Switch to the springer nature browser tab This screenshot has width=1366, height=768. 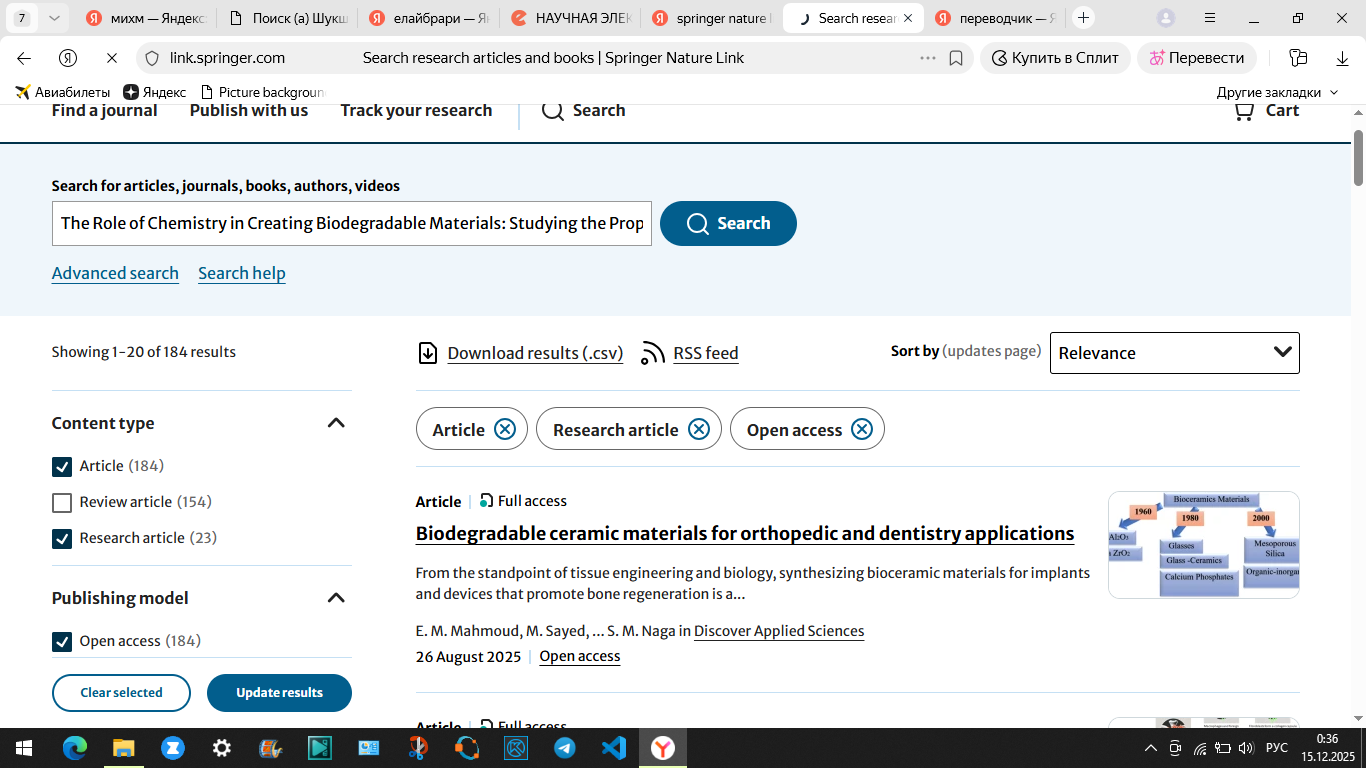point(710,18)
